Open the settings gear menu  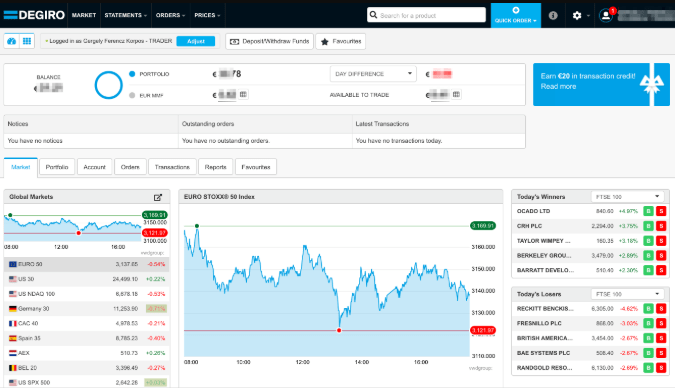(577, 16)
